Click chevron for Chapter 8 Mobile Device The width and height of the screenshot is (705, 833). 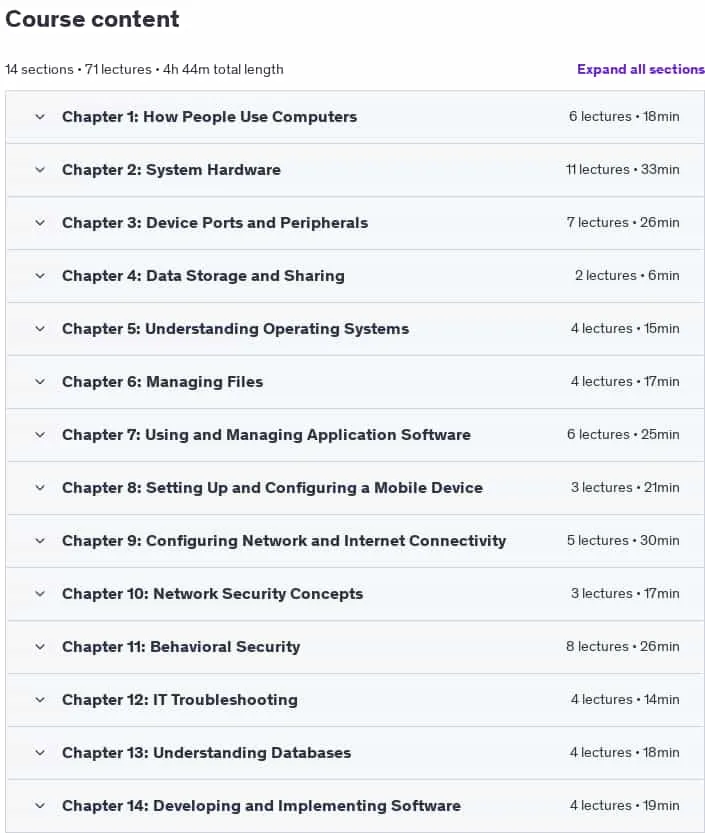point(40,488)
